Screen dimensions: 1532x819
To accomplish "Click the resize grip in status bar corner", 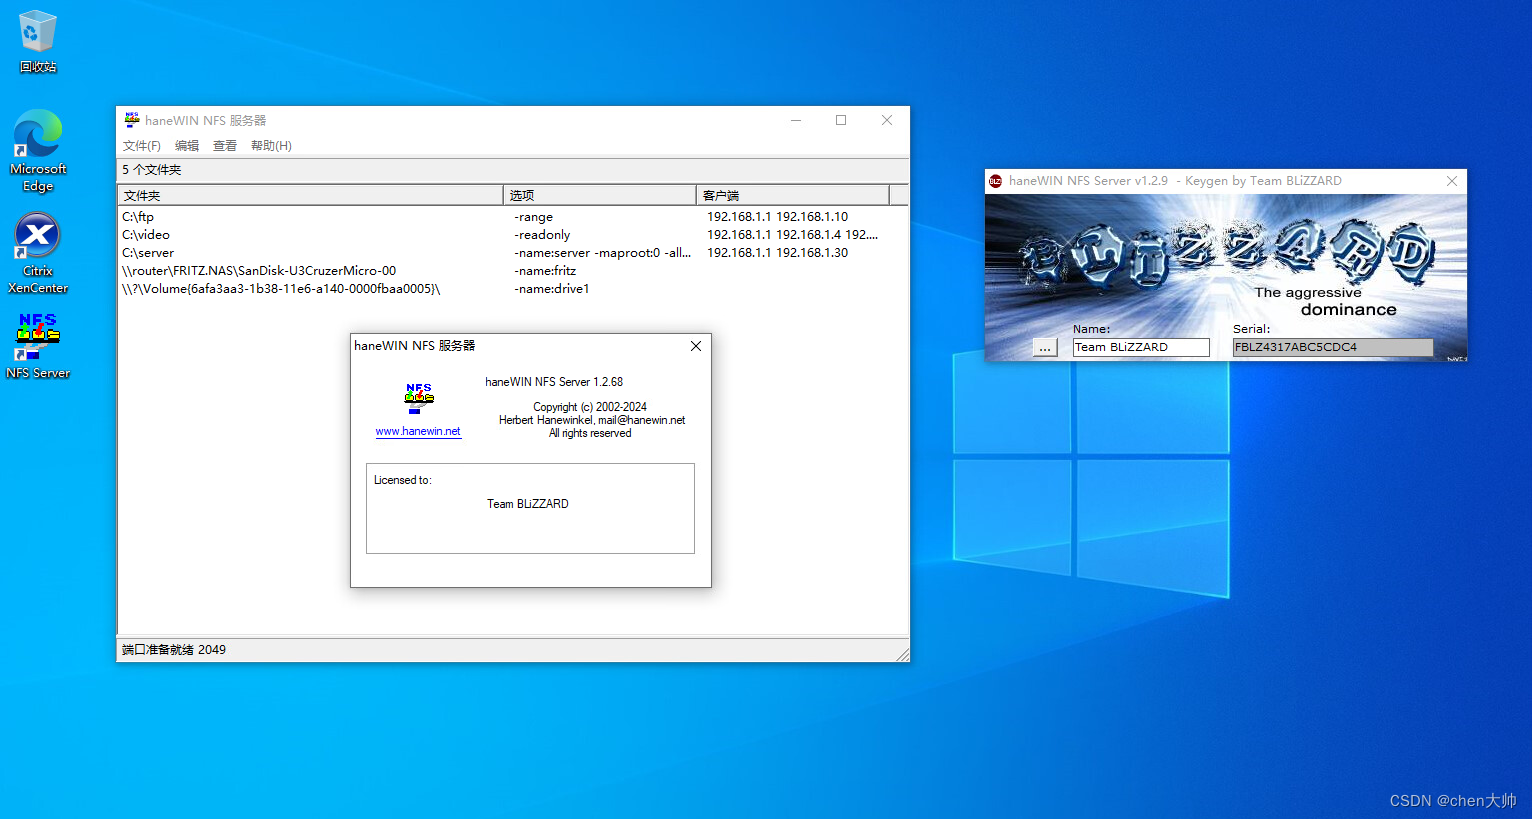I will 902,654.
